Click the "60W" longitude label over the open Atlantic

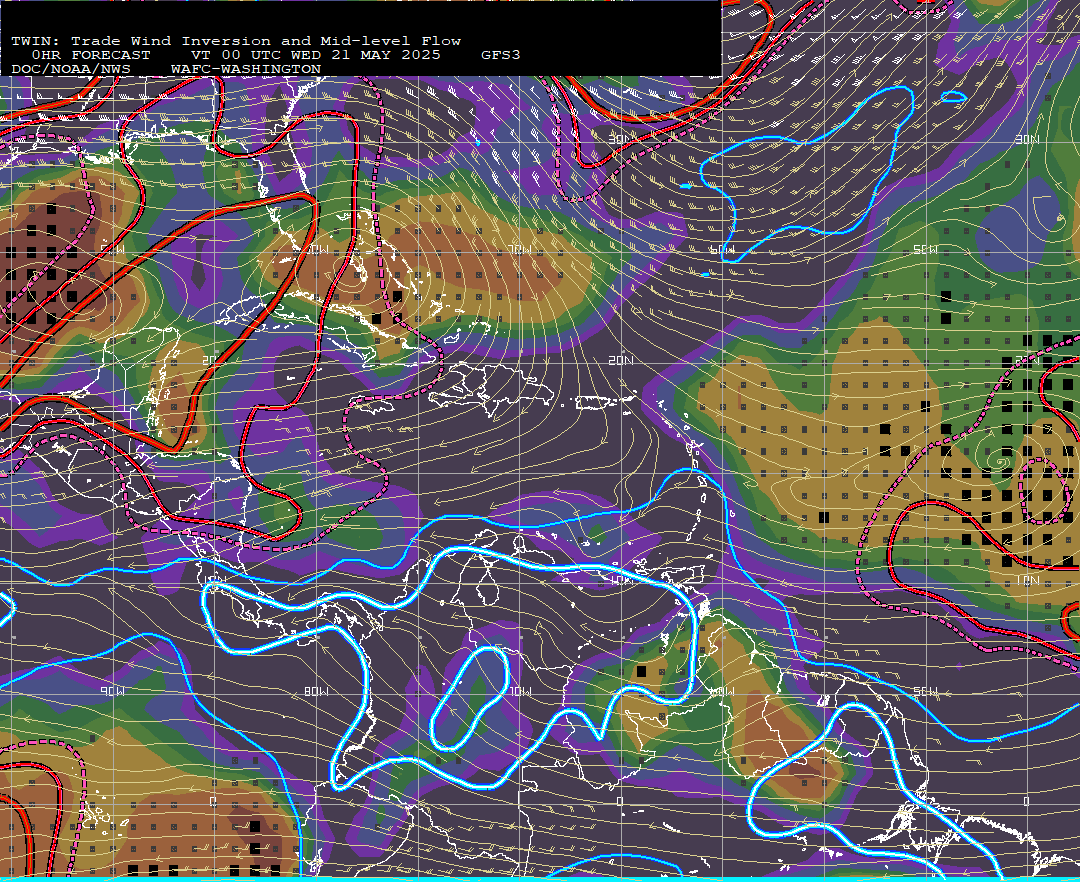click(722, 250)
